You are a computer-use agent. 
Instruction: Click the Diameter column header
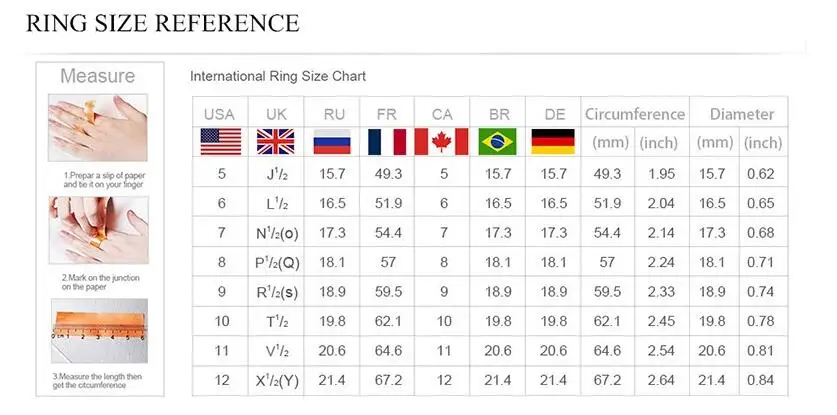click(x=741, y=114)
